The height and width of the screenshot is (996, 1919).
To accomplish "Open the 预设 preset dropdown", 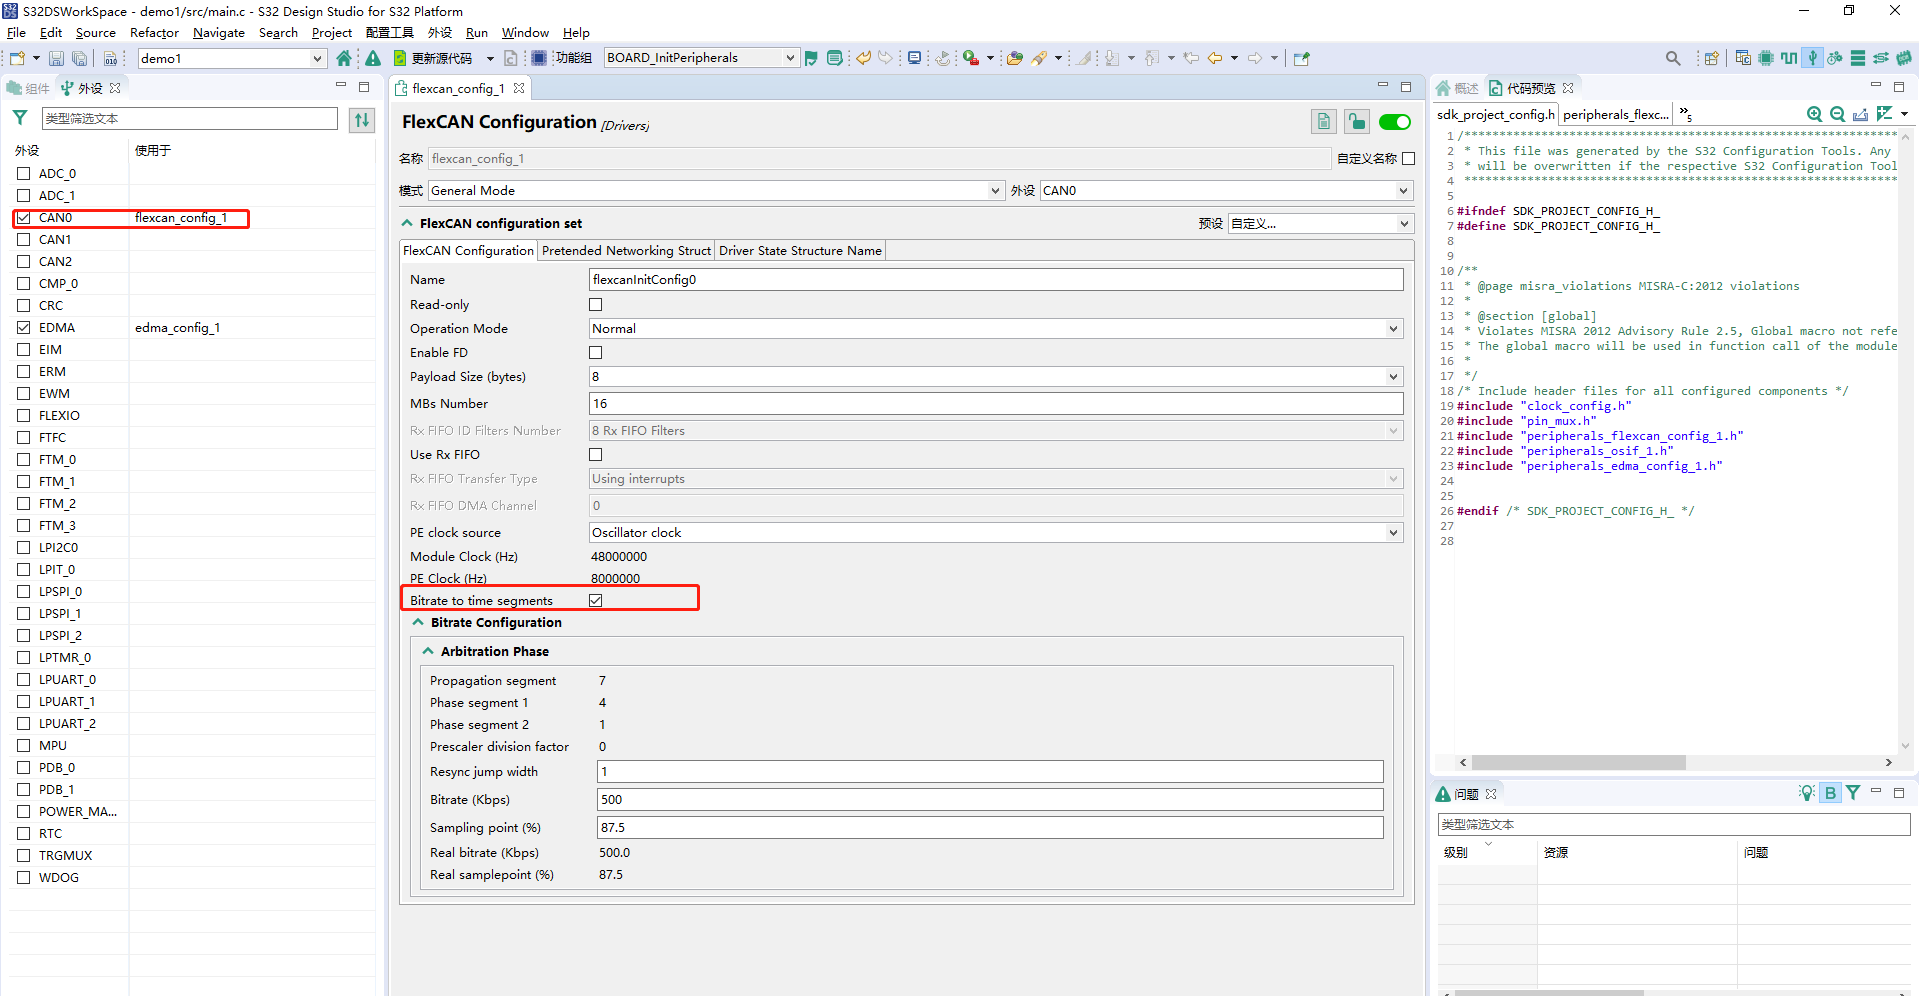I will click(x=1320, y=224).
